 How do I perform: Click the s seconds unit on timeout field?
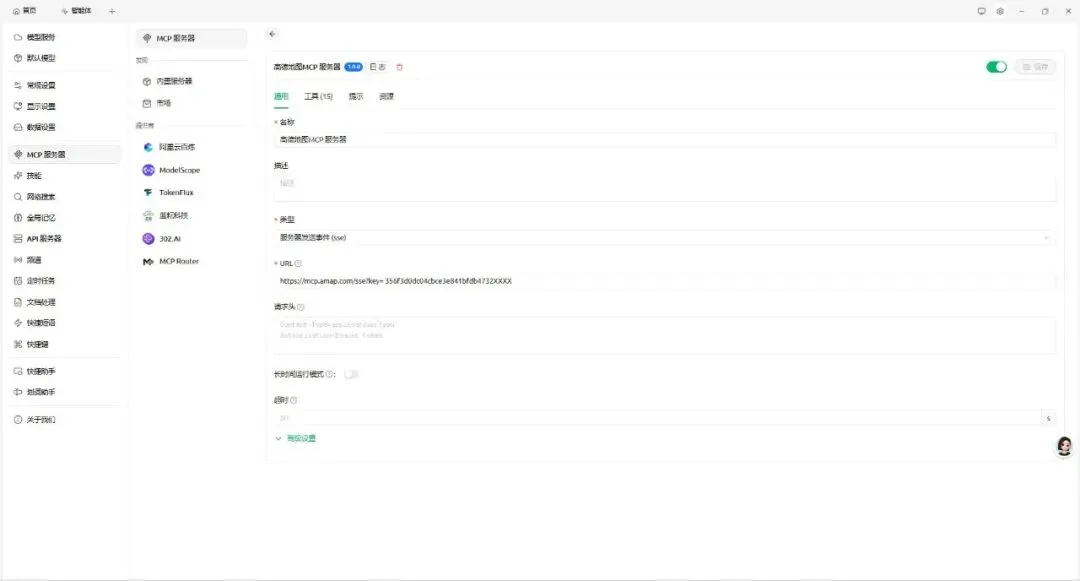click(1048, 418)
